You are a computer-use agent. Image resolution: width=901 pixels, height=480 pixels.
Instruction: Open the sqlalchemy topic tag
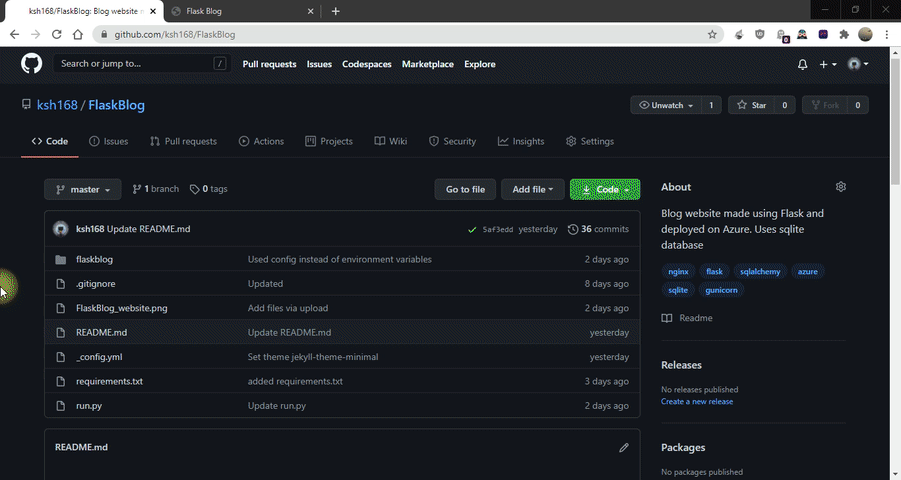[760, 272]
